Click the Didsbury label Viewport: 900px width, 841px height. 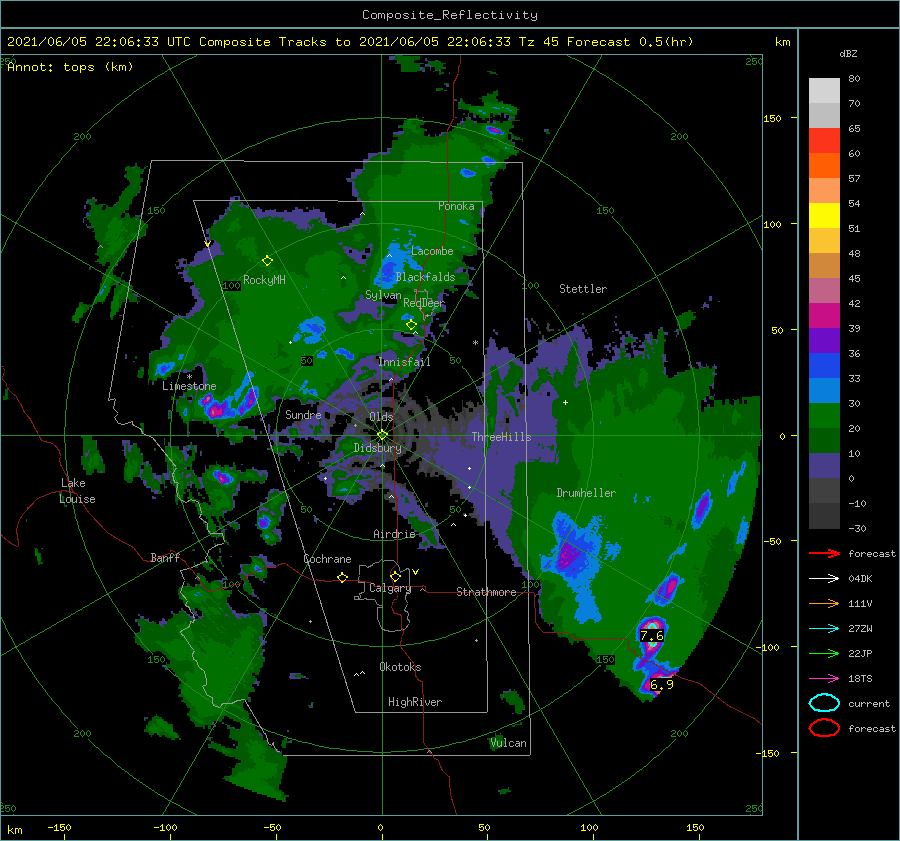coord(377,448)
